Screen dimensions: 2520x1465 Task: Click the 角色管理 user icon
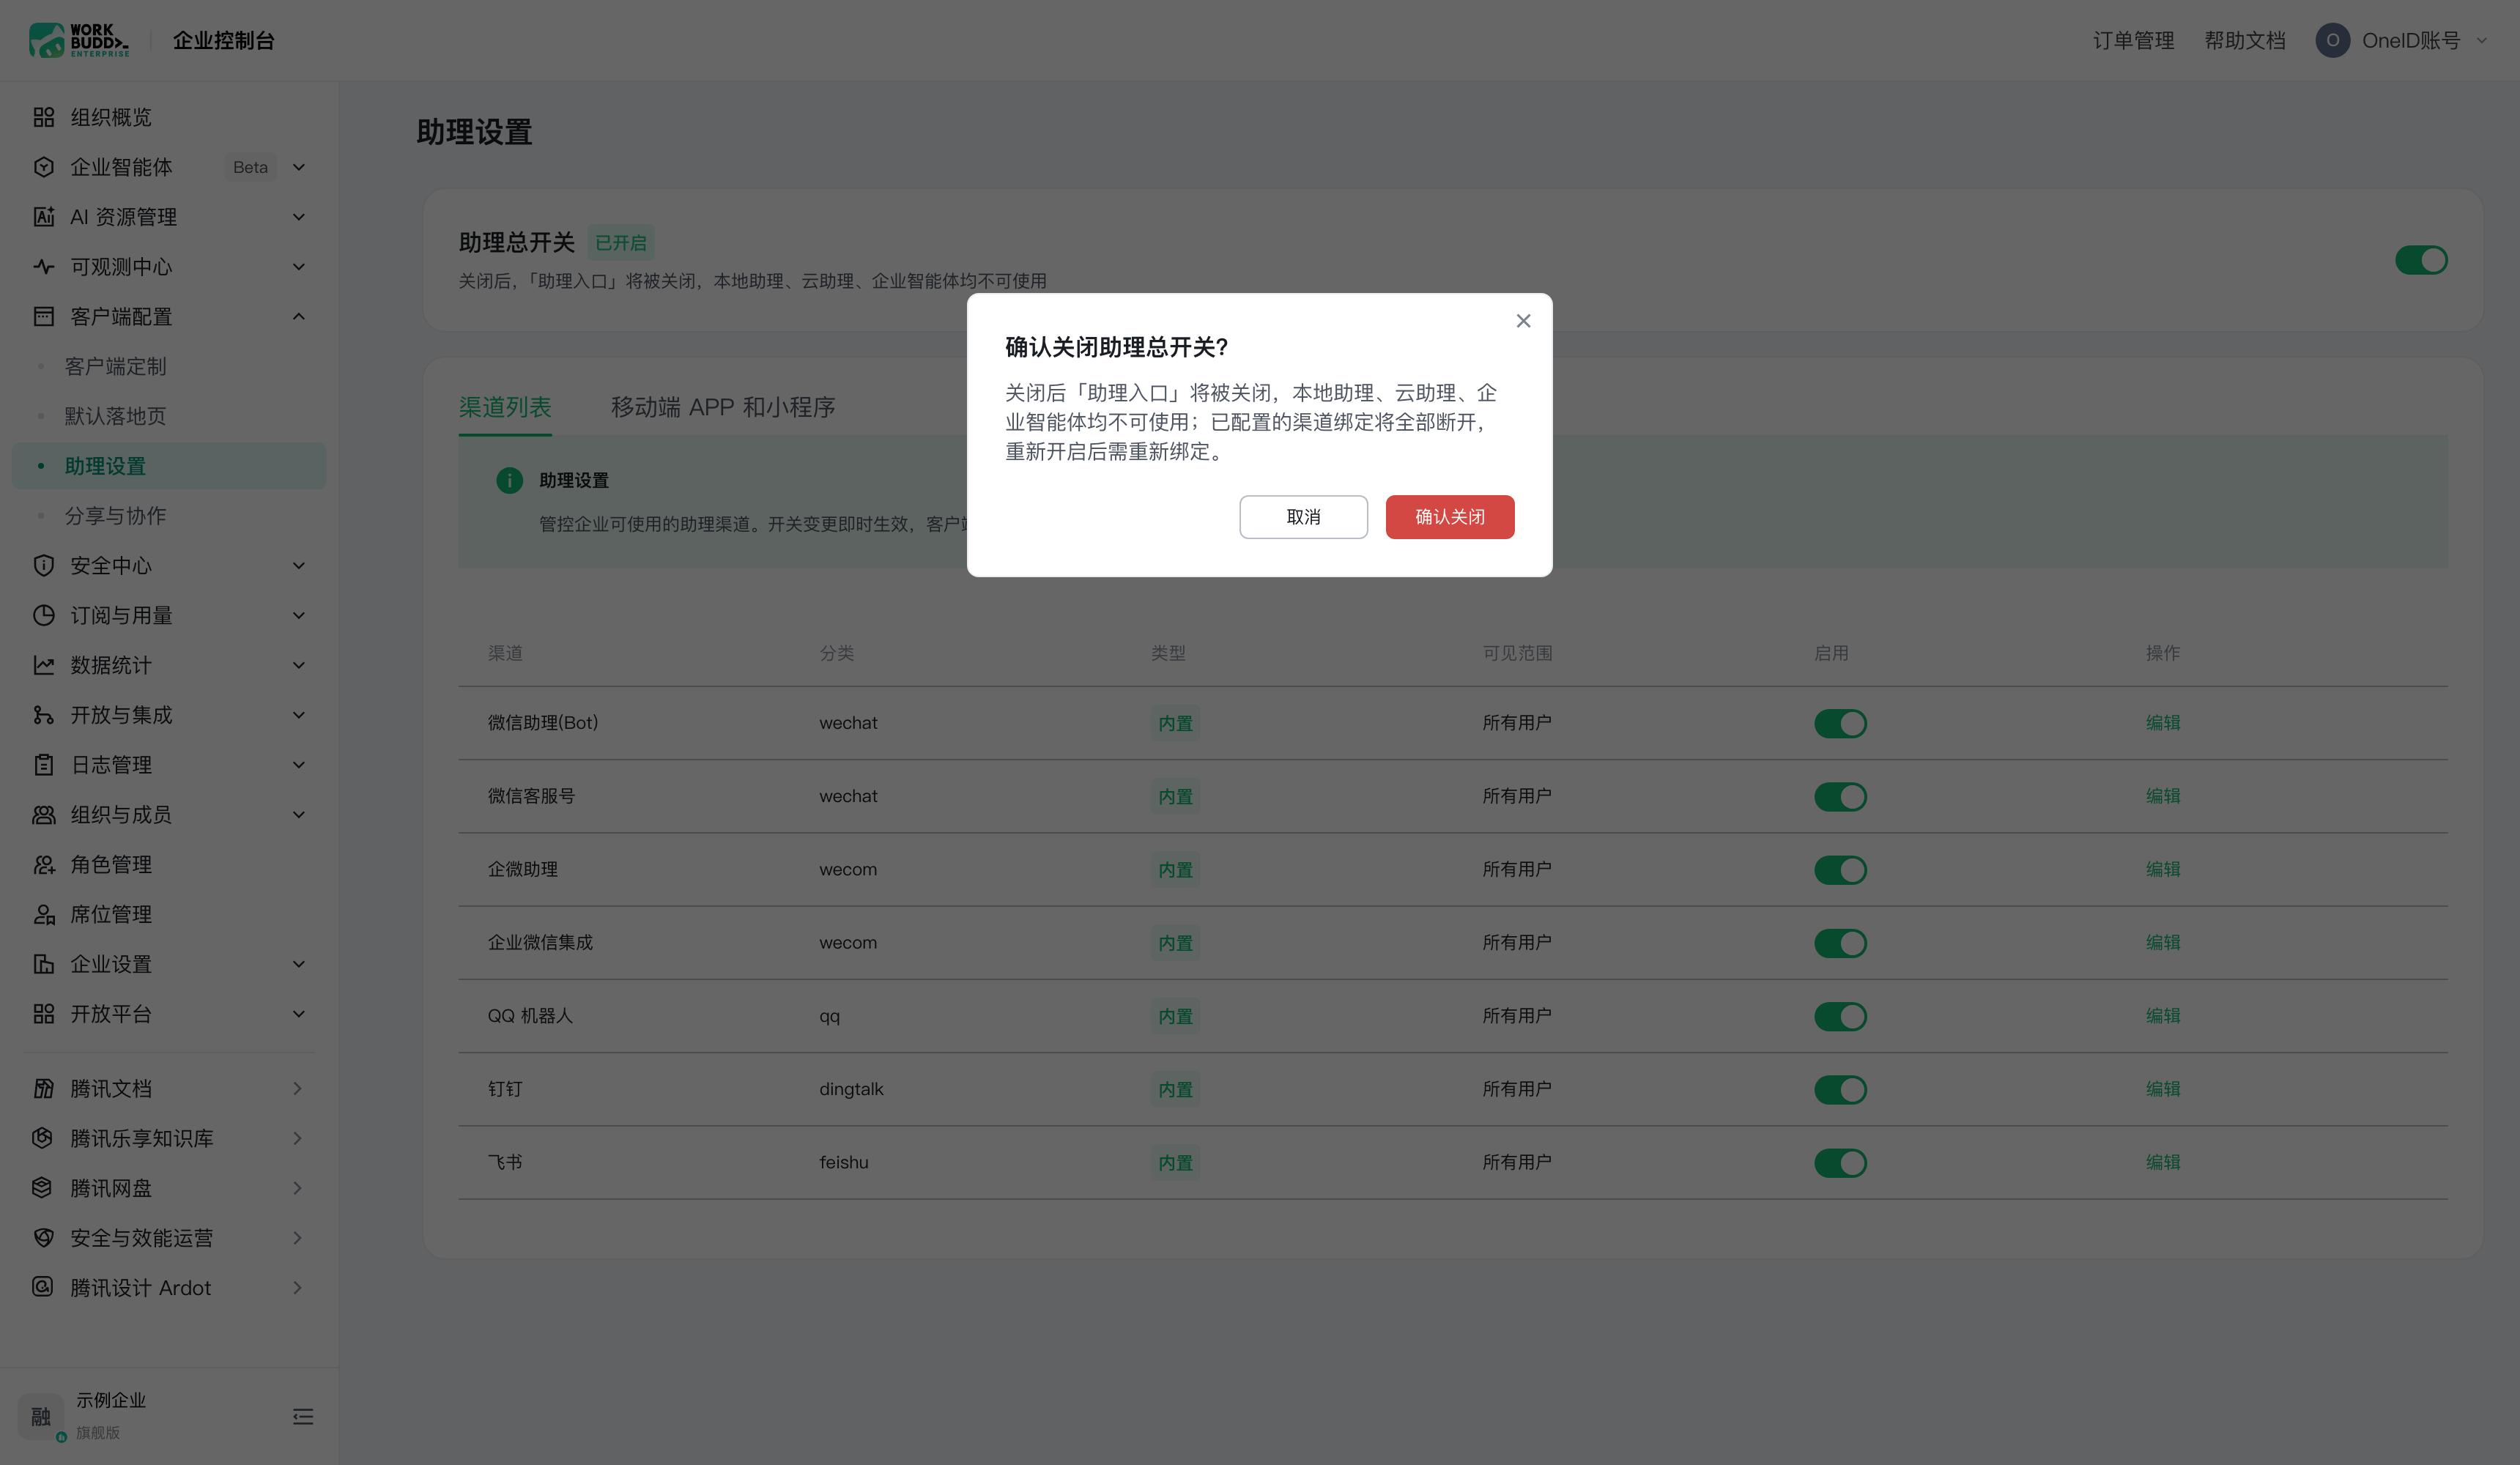point(44,865)
